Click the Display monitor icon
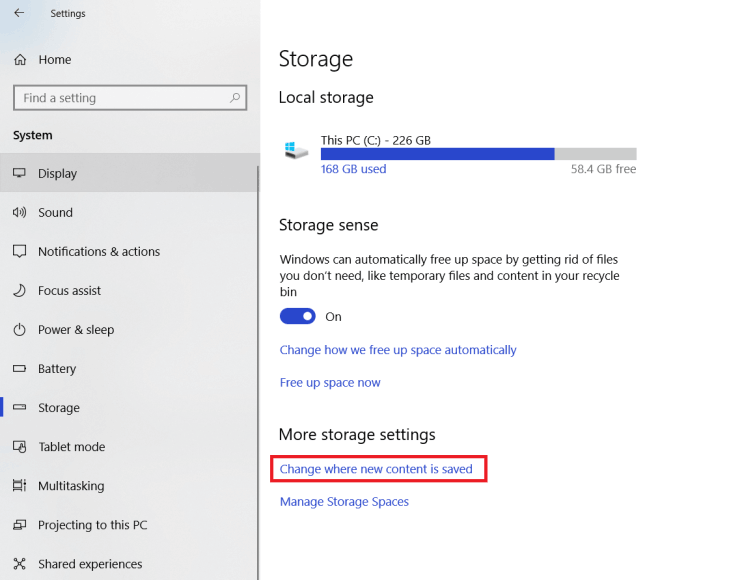742x580 pixels. pos(19,173)
